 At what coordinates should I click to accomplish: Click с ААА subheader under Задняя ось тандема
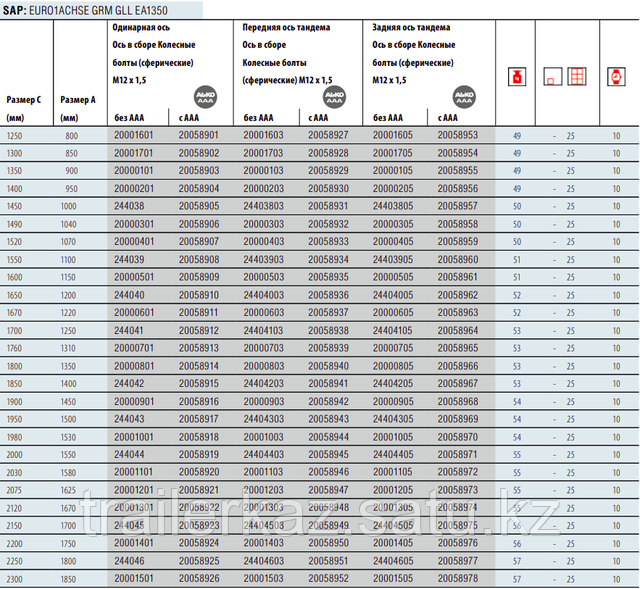[x=447, y=118]
